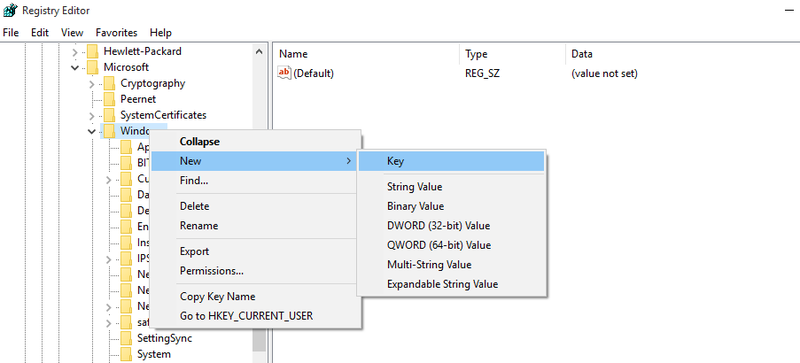800x363 pixels.
Task: Expand the Cryptography key
Action: point(92,84)
